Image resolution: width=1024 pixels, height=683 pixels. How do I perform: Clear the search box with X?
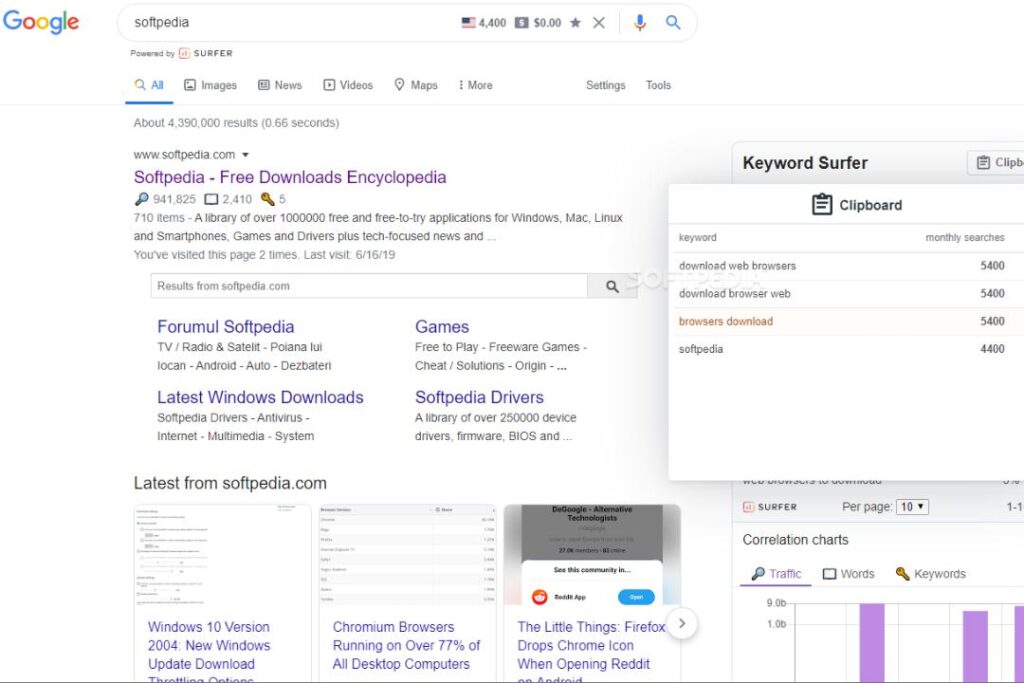(x=599, y=22)
